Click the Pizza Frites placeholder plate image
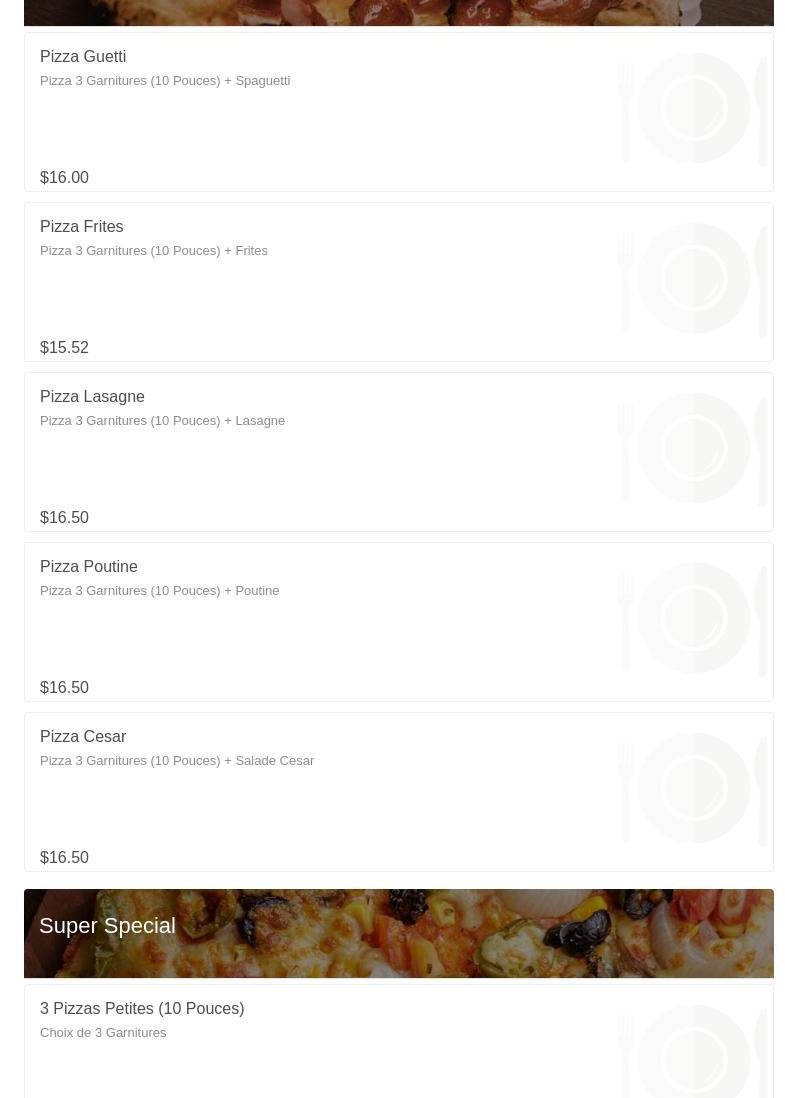 (693, 278)
